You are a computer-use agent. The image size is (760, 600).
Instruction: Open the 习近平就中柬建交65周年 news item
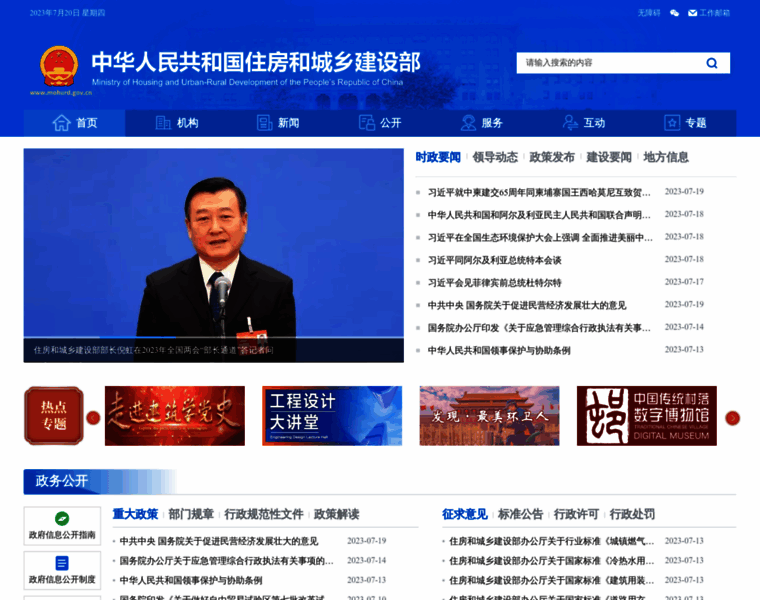(539, 192)
